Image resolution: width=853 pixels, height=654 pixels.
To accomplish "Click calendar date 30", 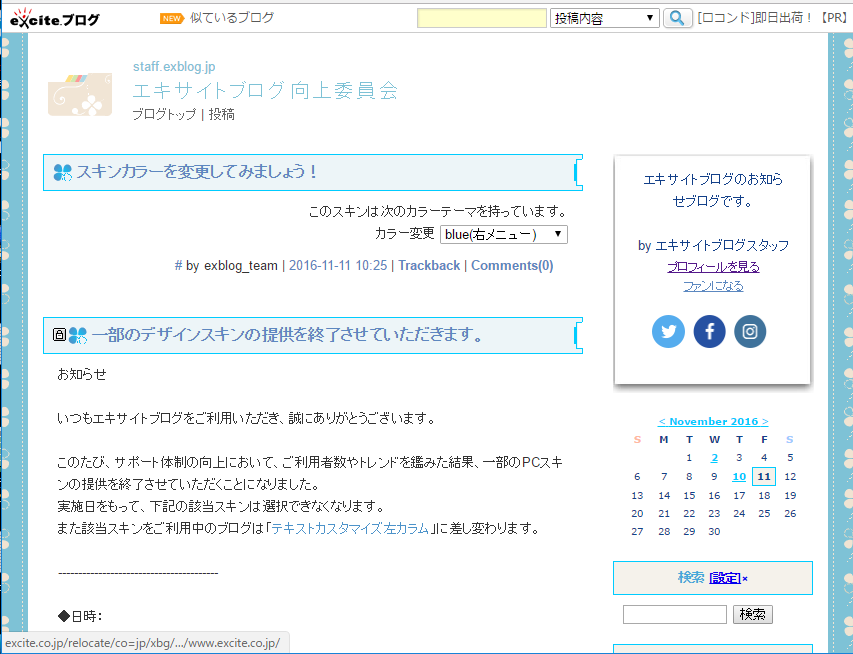I will (714, 532).
